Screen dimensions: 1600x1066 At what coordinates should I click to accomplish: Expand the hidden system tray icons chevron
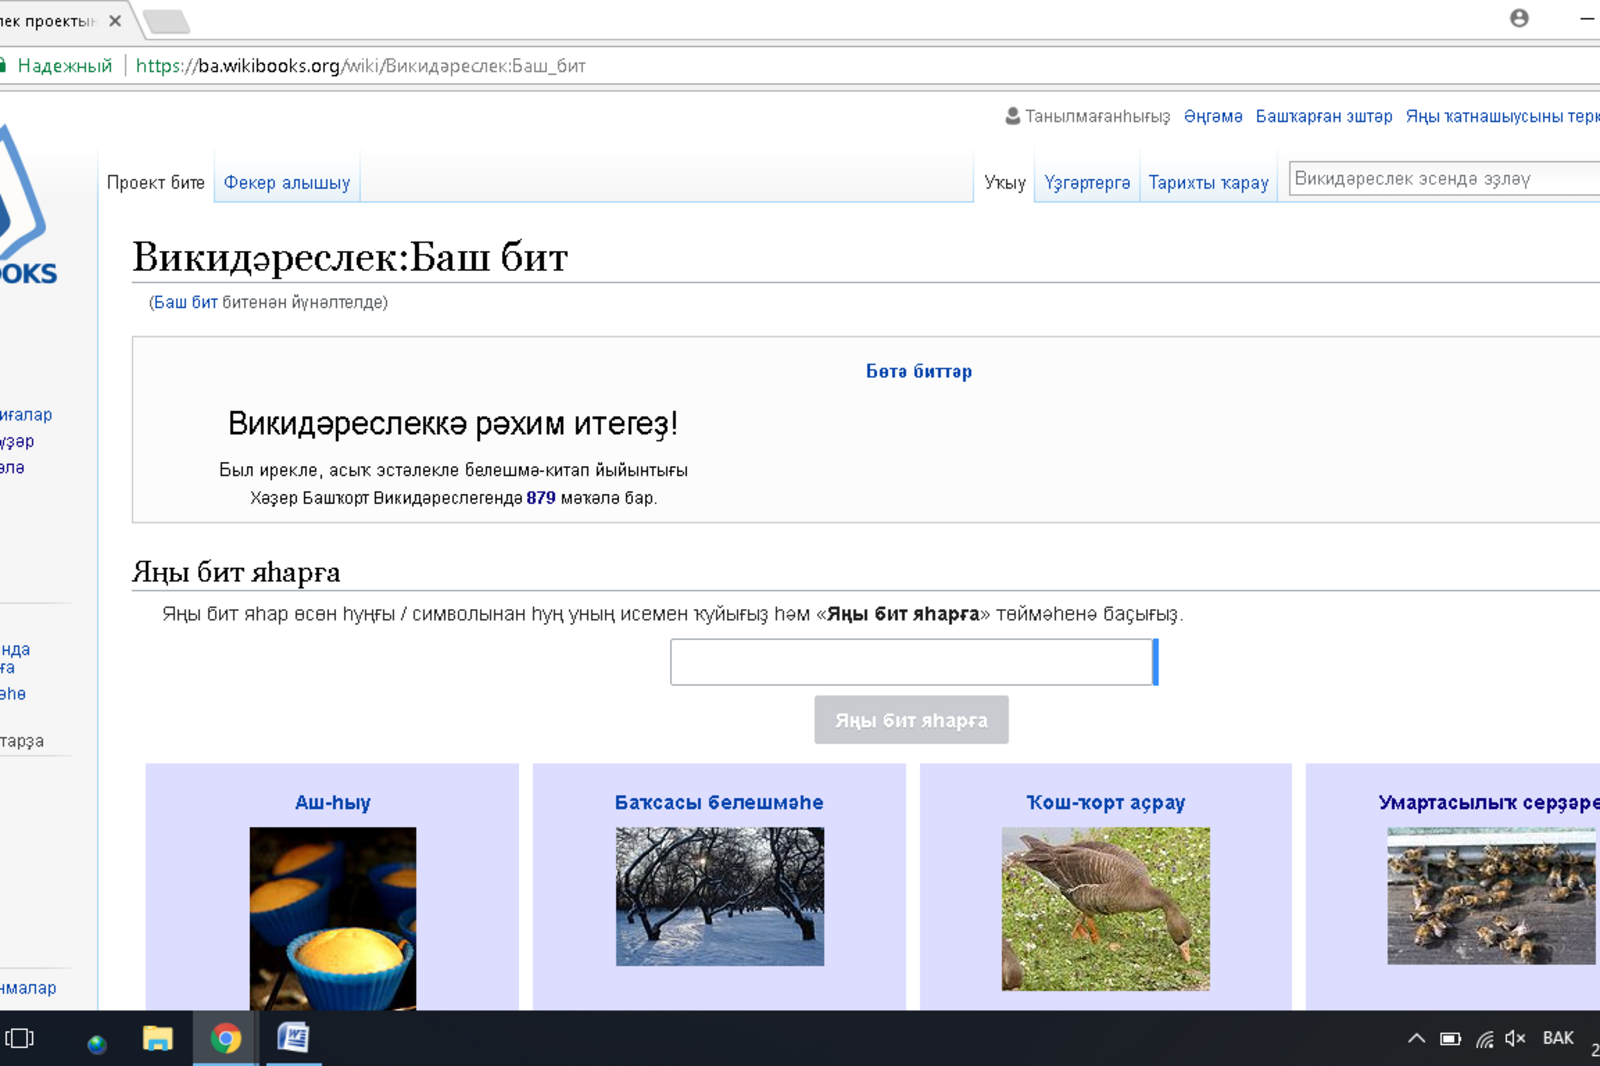[x=1416, y=1039]
